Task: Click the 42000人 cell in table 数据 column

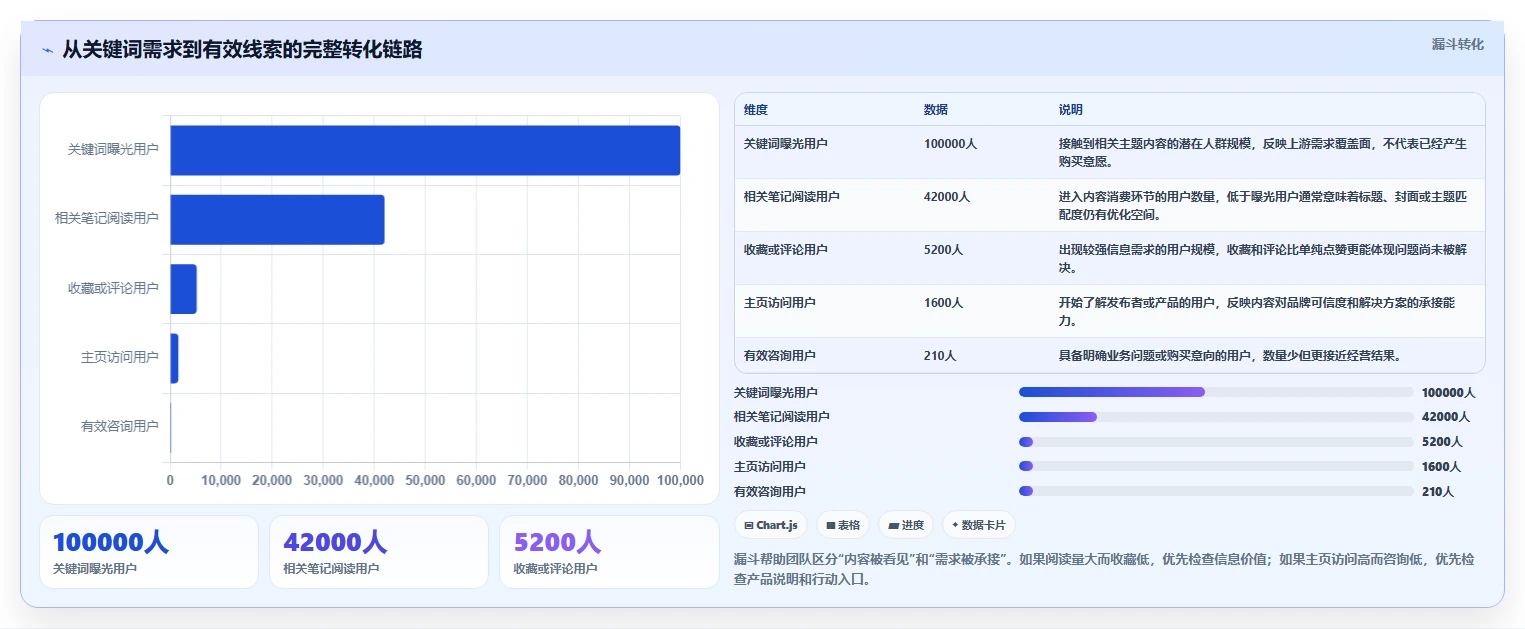Action: pos(947,197)
